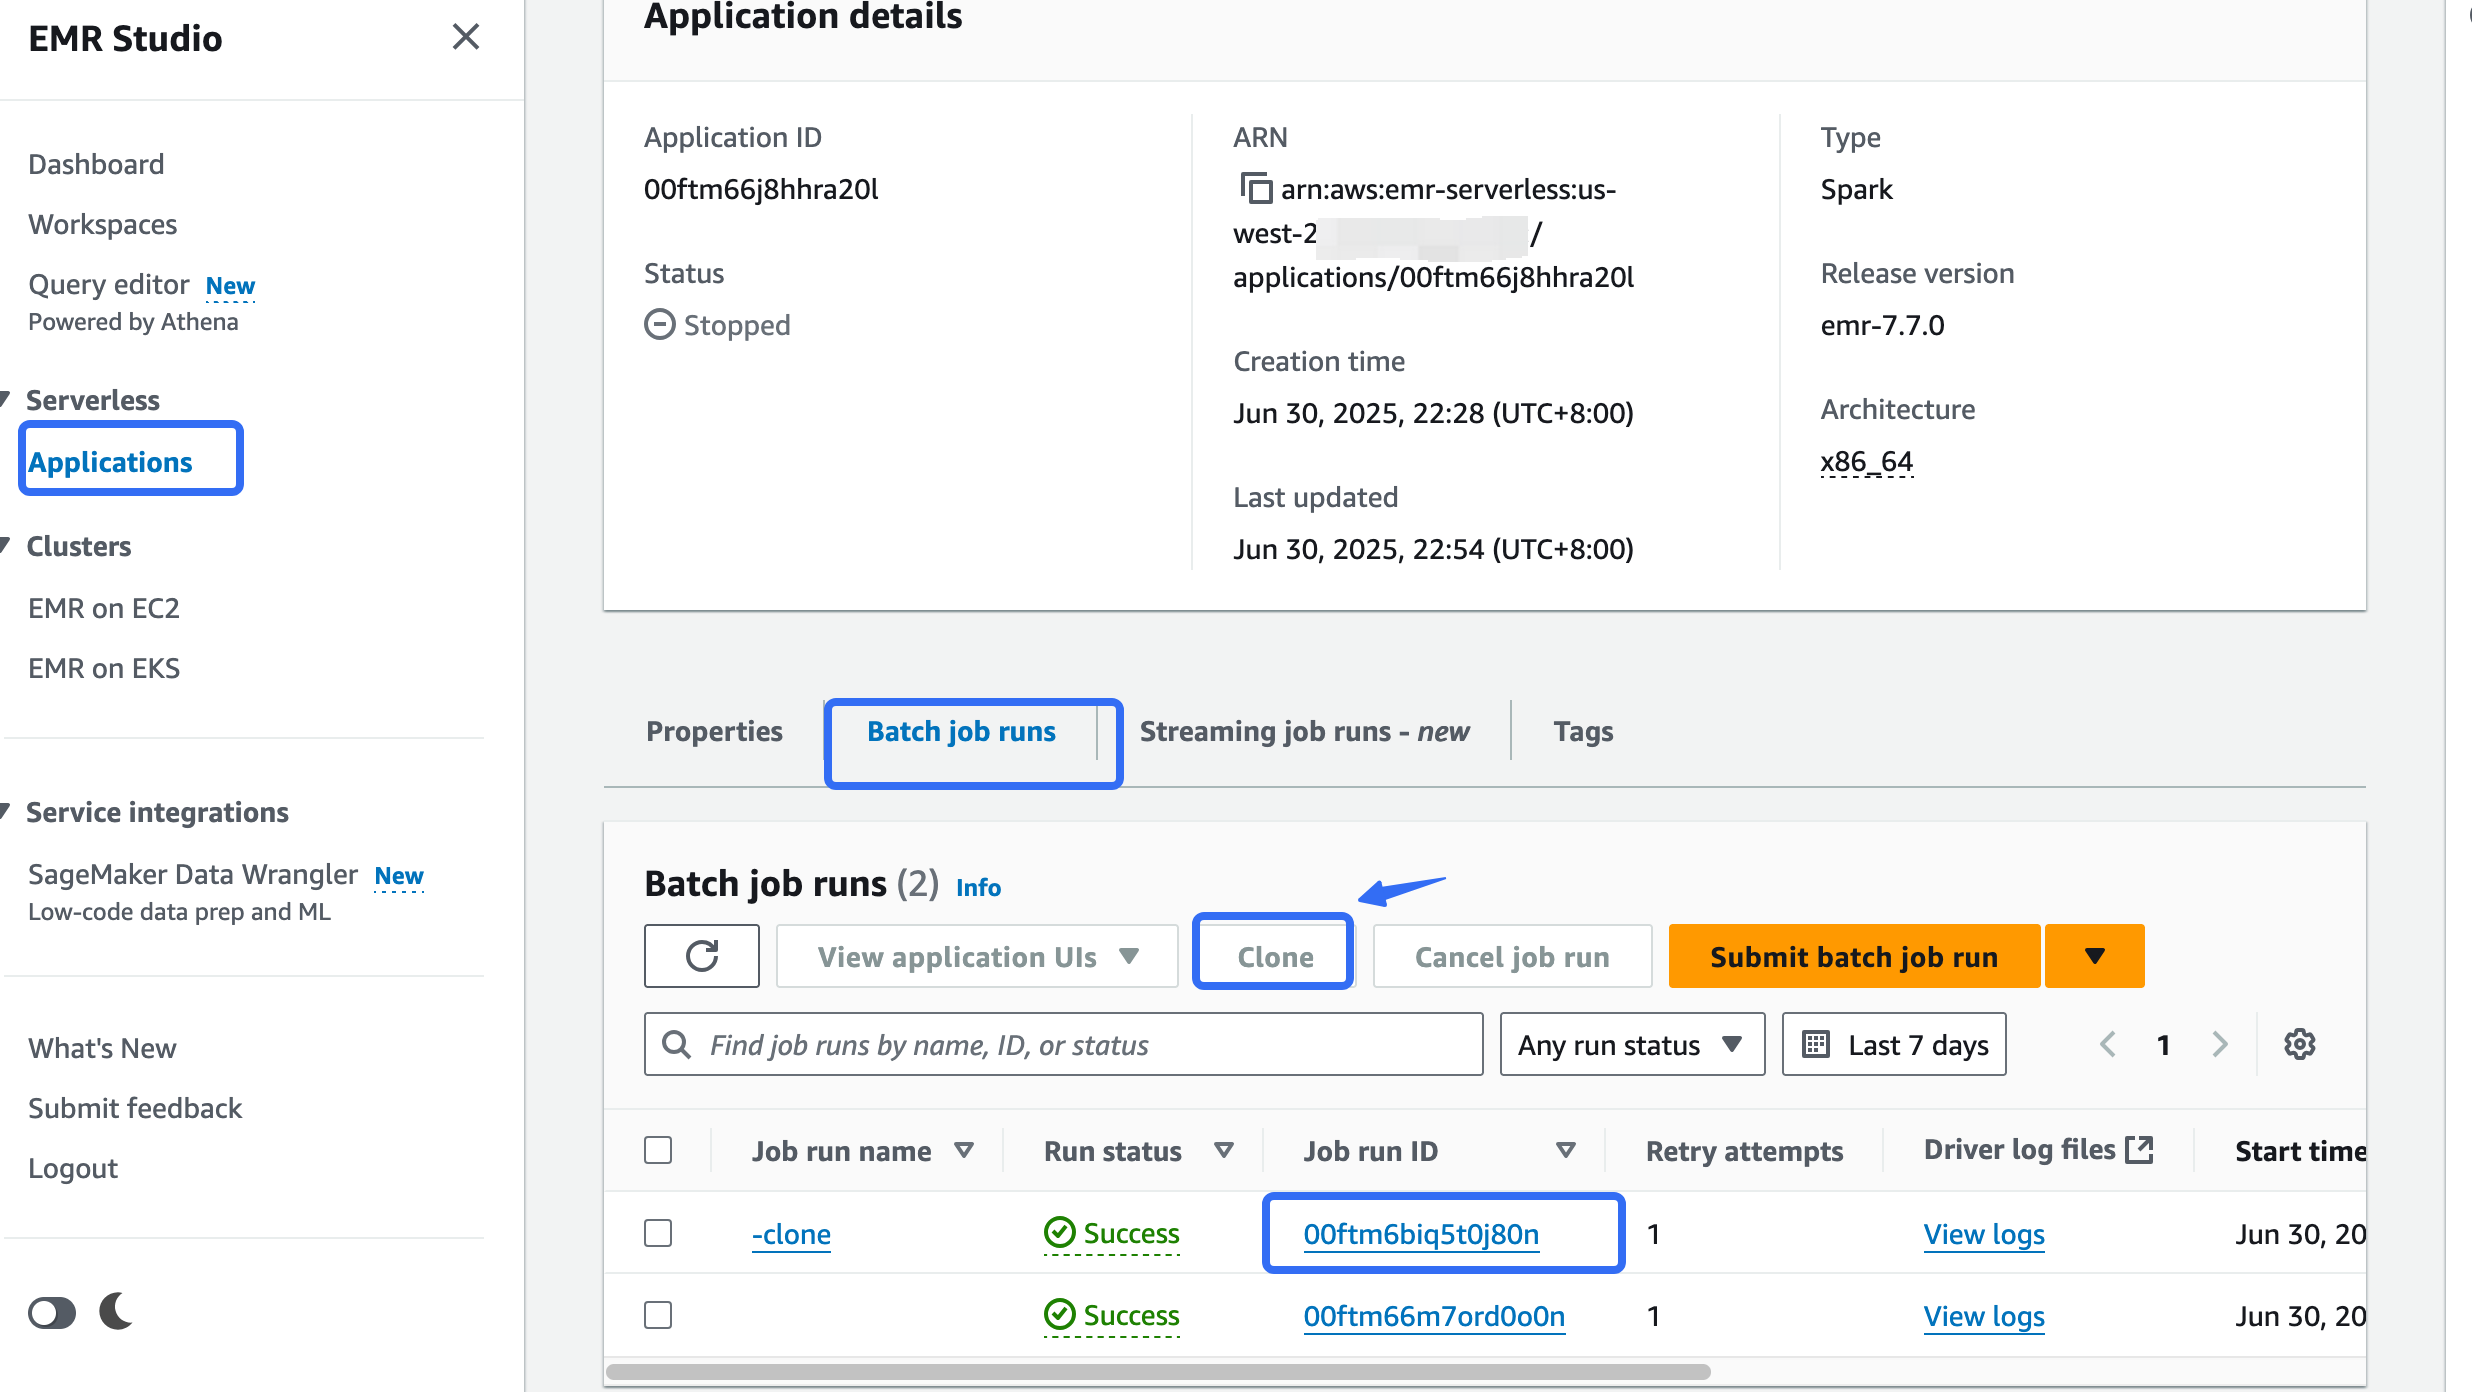
Task: Open Streaming job runs tab
Action: [x=1304, y=731]
